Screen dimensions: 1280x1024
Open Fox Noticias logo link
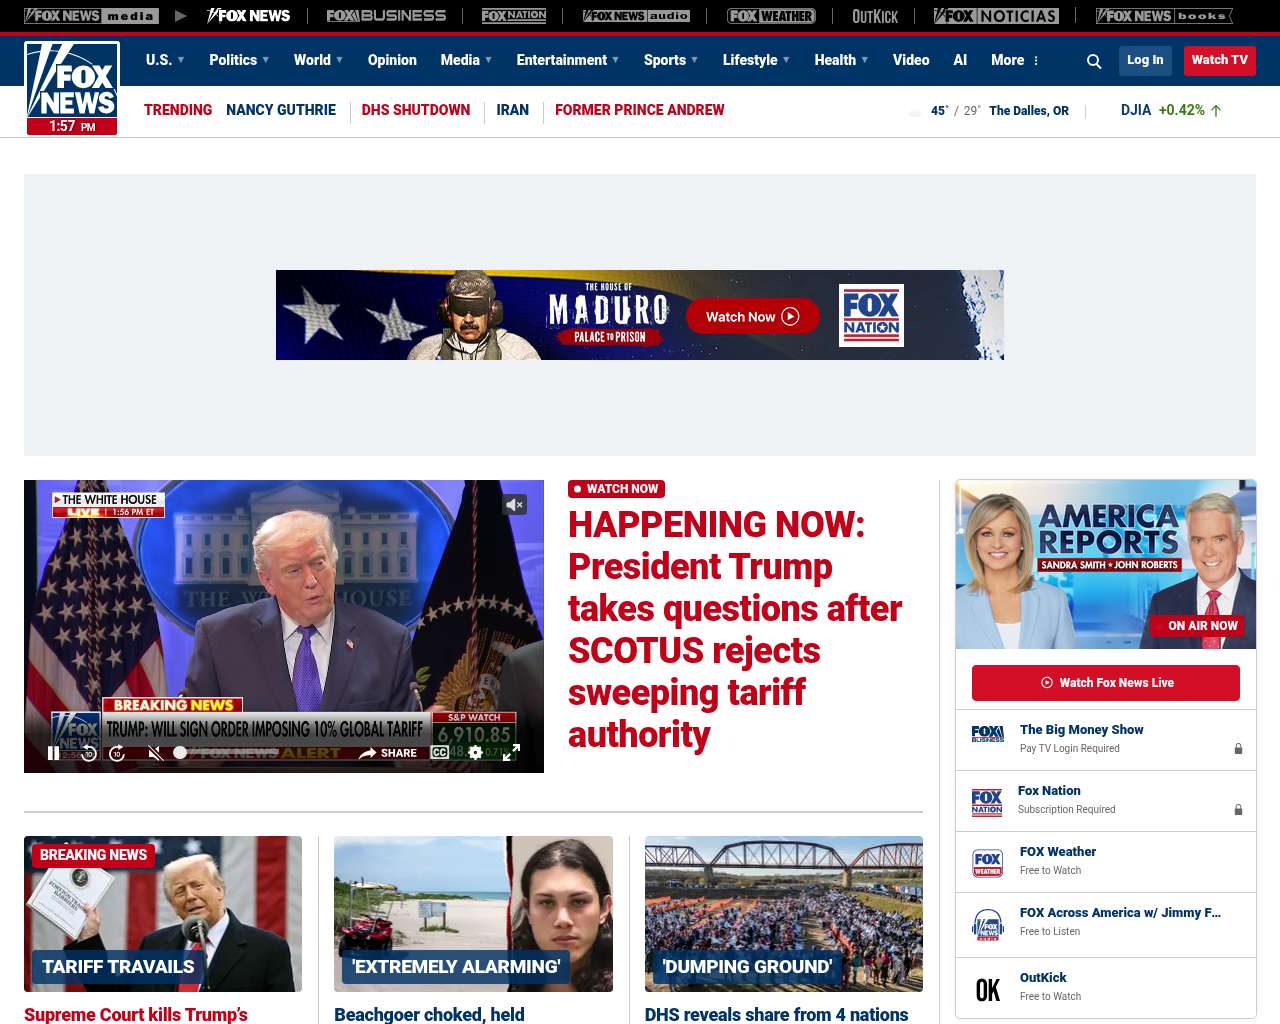point(996,16)
